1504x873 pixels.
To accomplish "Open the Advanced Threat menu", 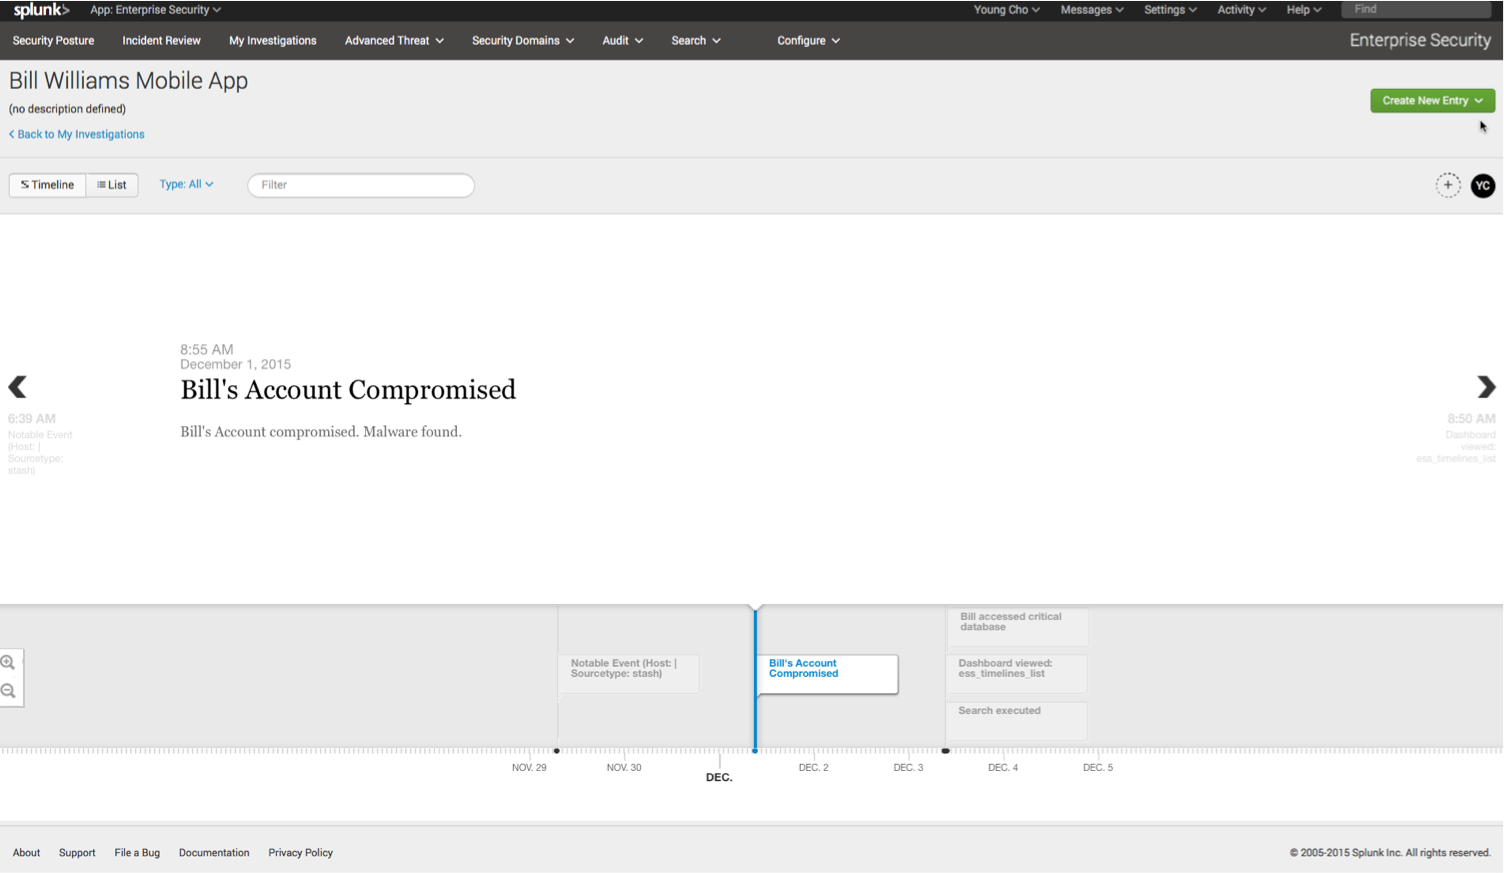I will [x=394, y=41].
